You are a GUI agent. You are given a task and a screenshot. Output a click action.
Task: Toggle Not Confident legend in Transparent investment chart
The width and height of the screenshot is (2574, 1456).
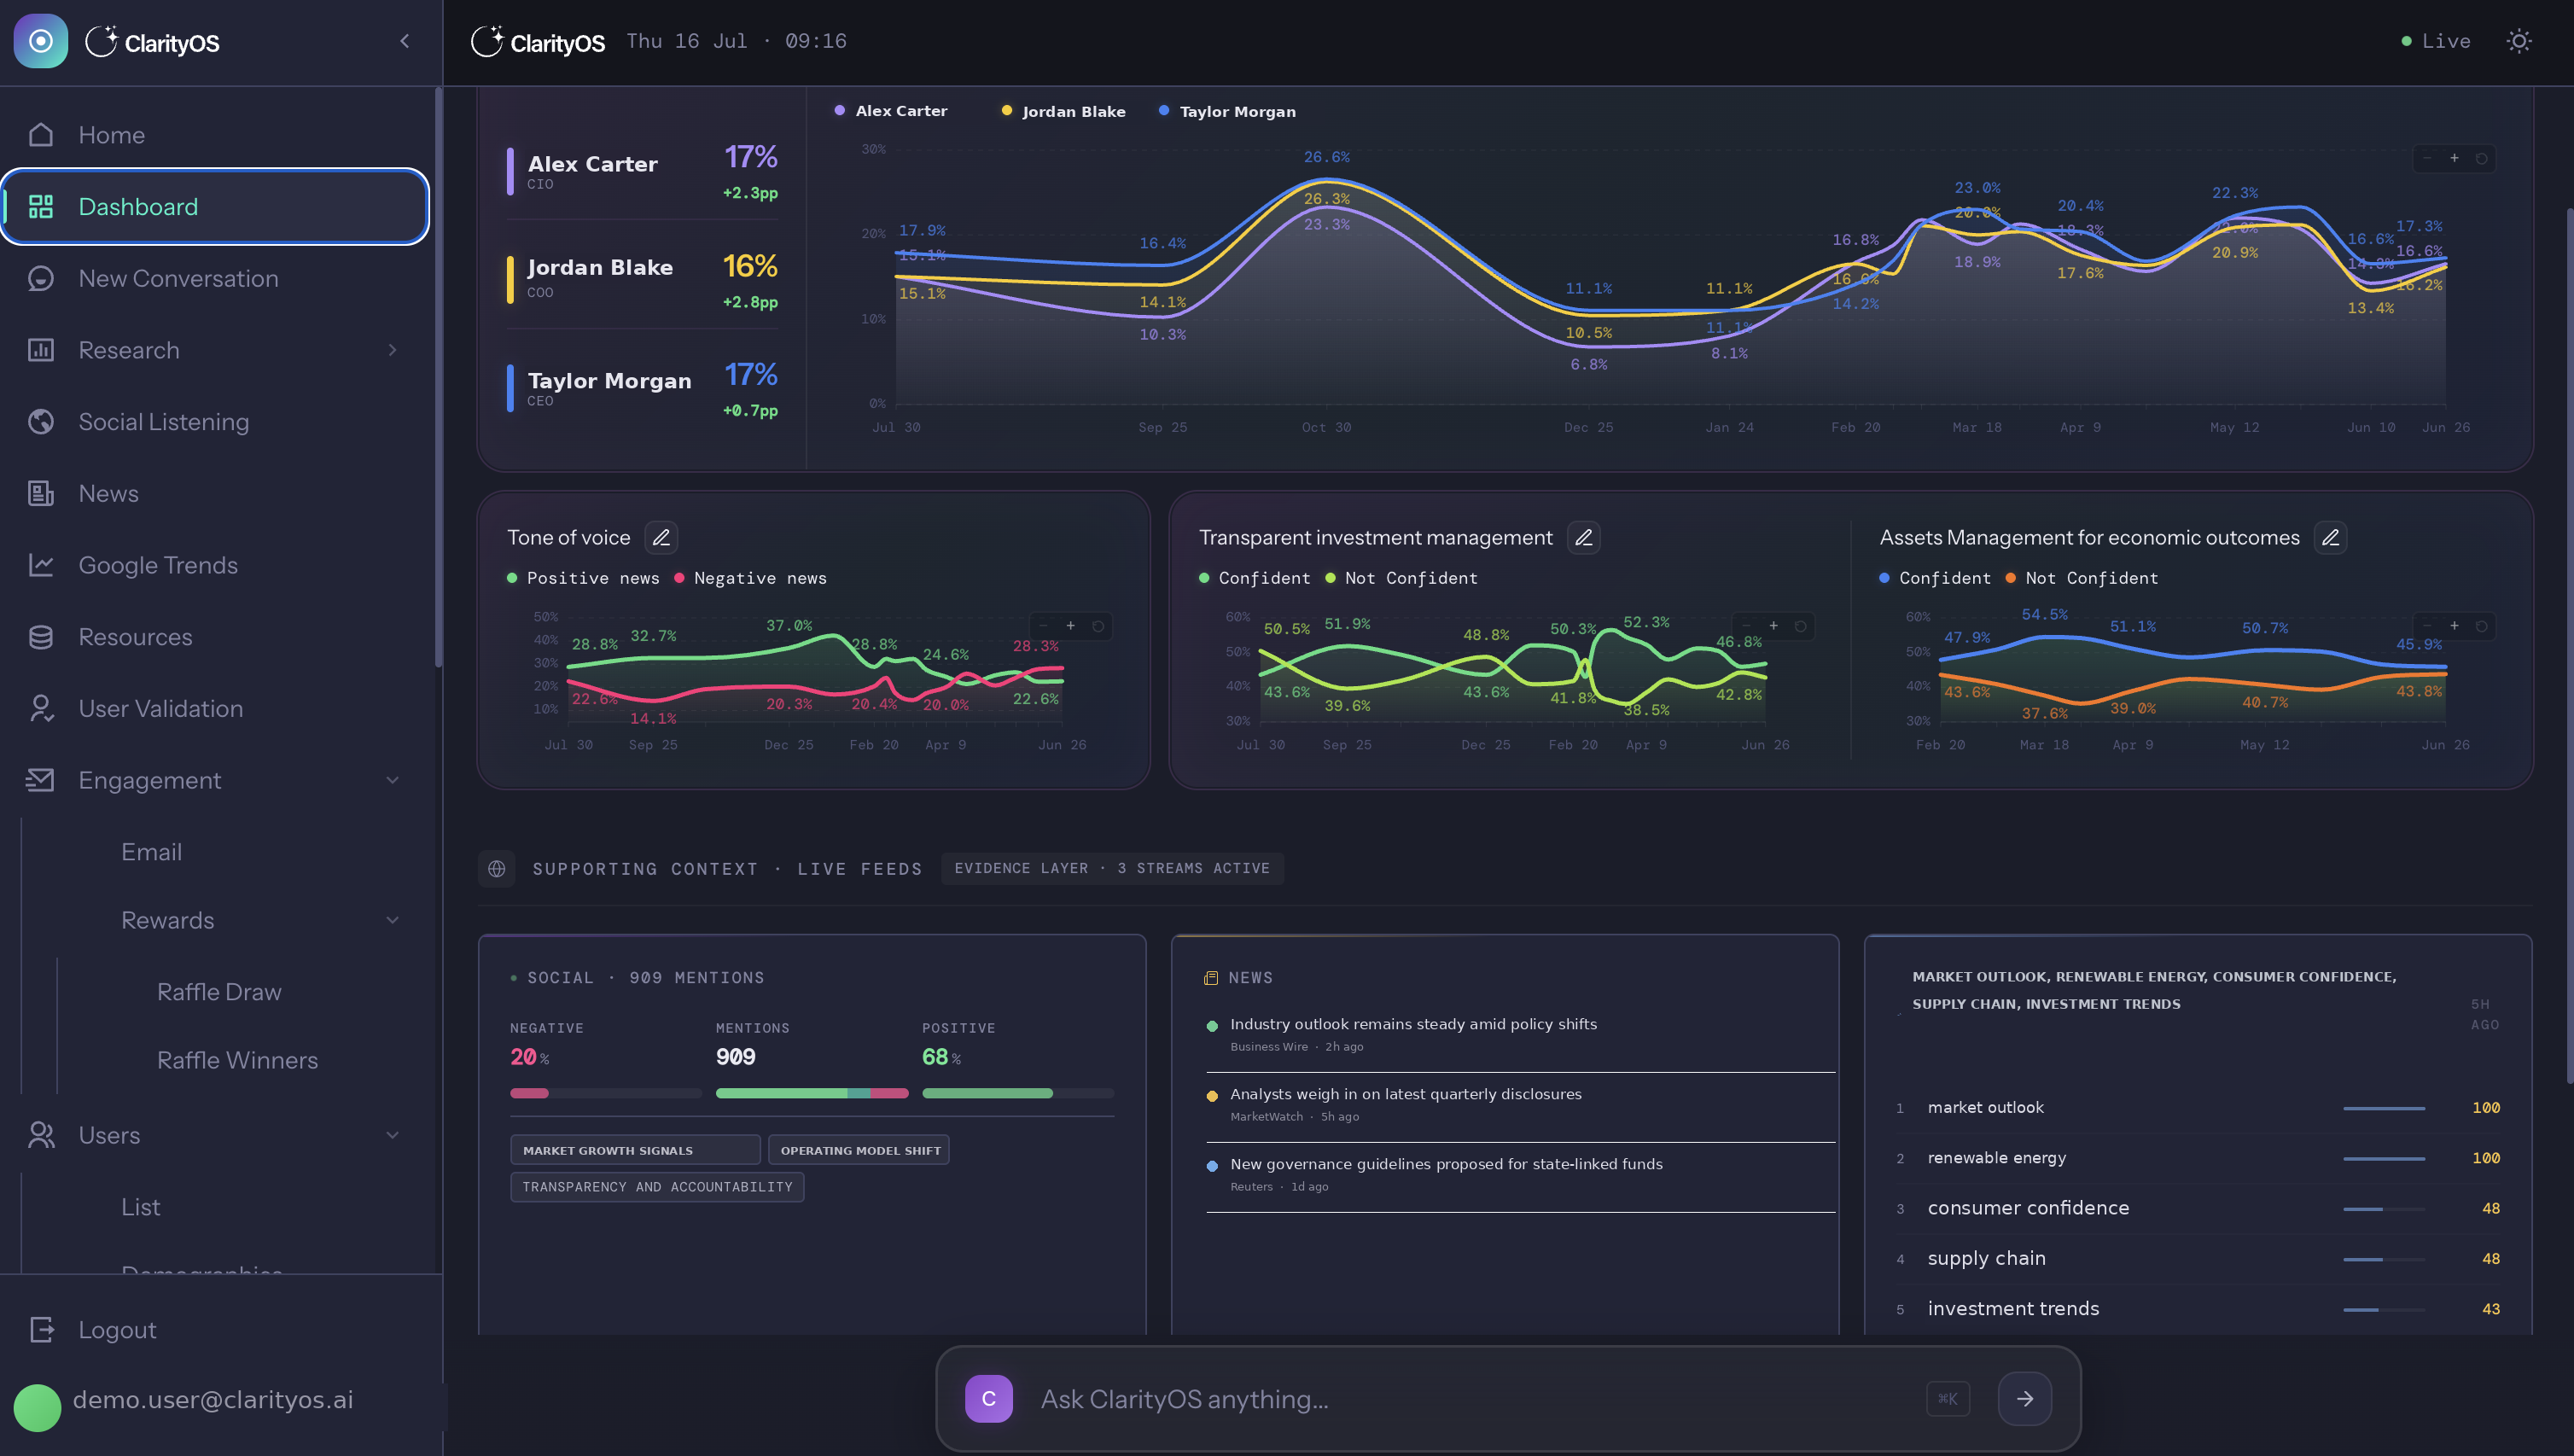coord(1401,578)
